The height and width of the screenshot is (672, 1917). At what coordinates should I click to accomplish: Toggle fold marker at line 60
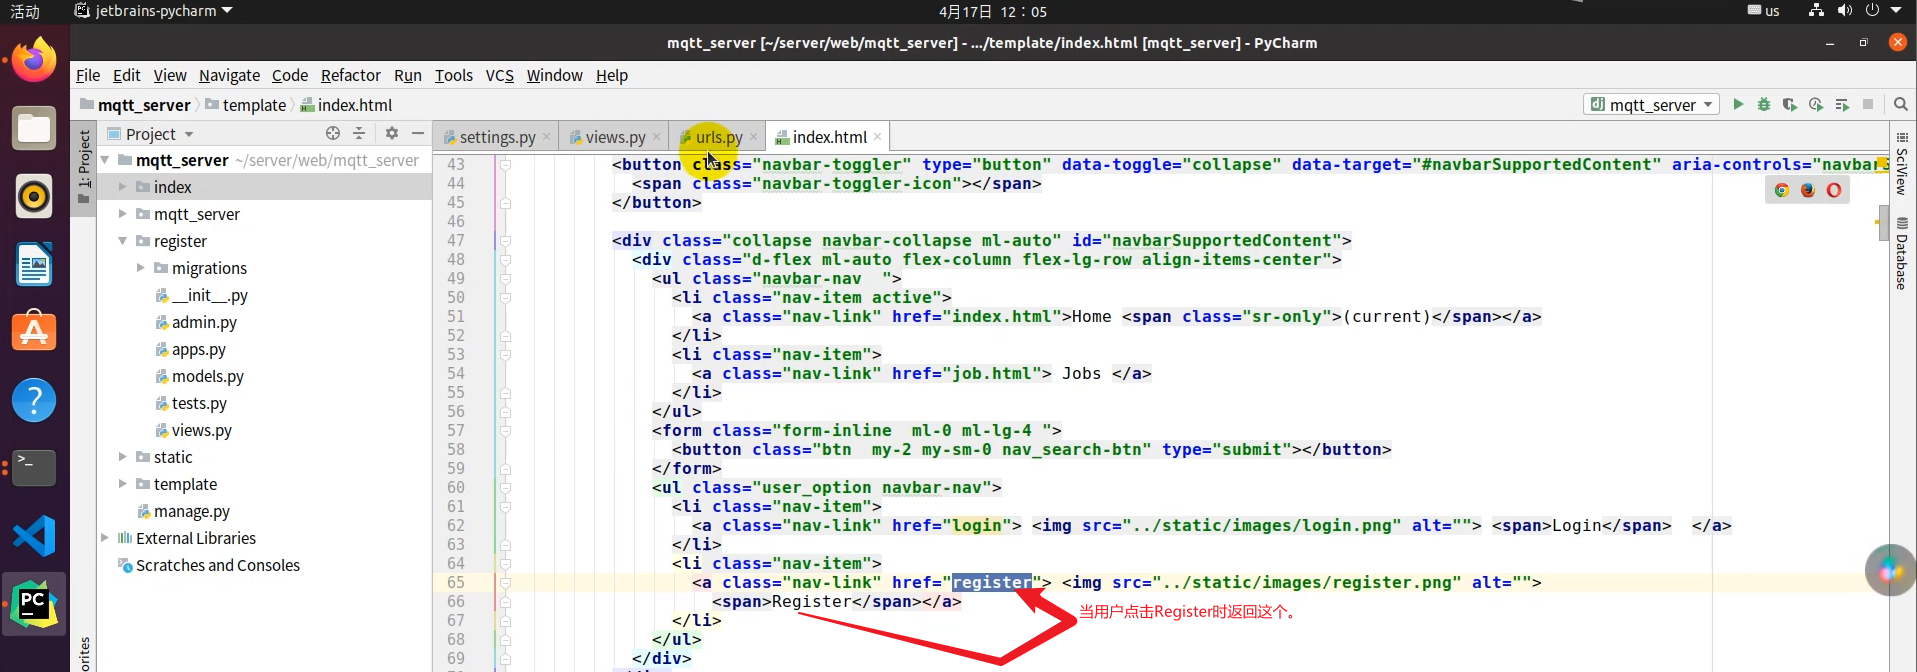(505, 487)
